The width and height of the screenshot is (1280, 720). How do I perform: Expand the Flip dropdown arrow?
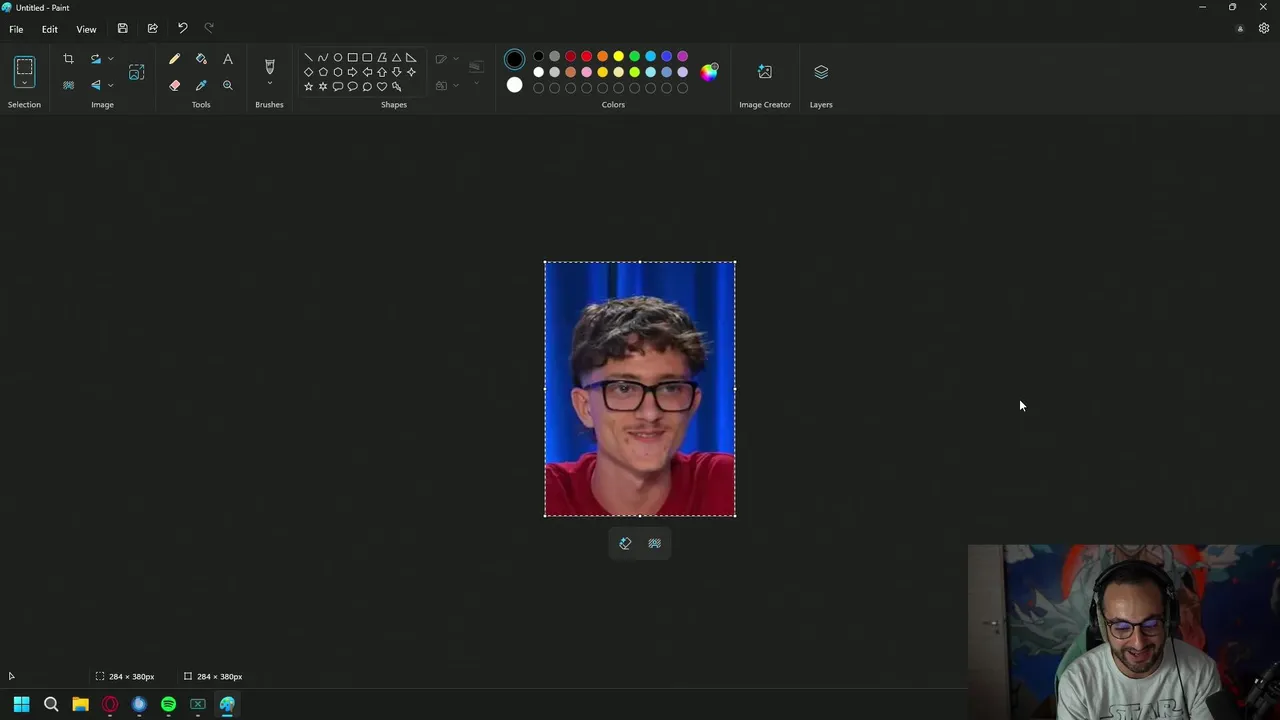click(x=110, y=85)
